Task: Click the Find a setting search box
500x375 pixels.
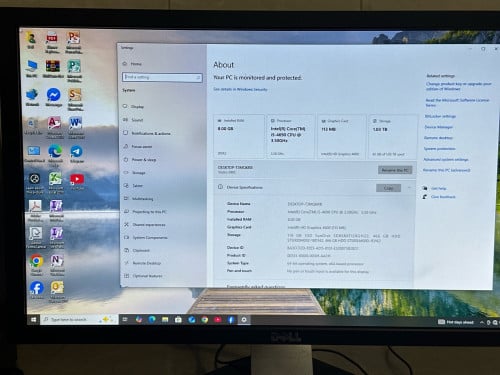Action: (162, 77)
